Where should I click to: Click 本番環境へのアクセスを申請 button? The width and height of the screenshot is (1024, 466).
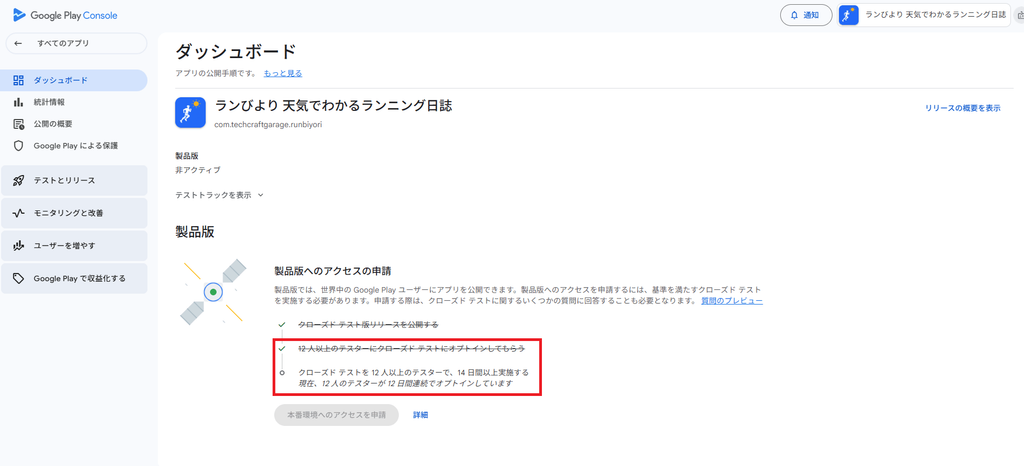(x=336, y=415)
